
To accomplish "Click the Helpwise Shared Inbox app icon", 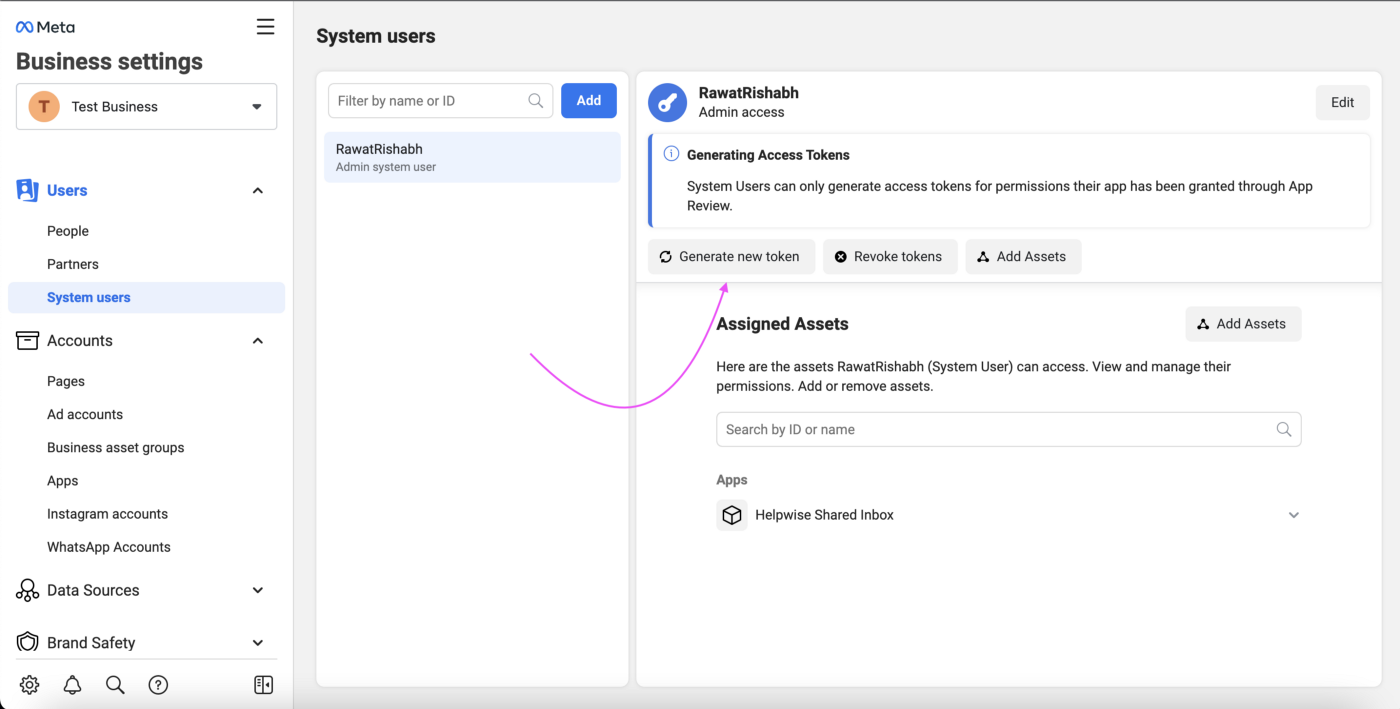I will pos(732,515).
